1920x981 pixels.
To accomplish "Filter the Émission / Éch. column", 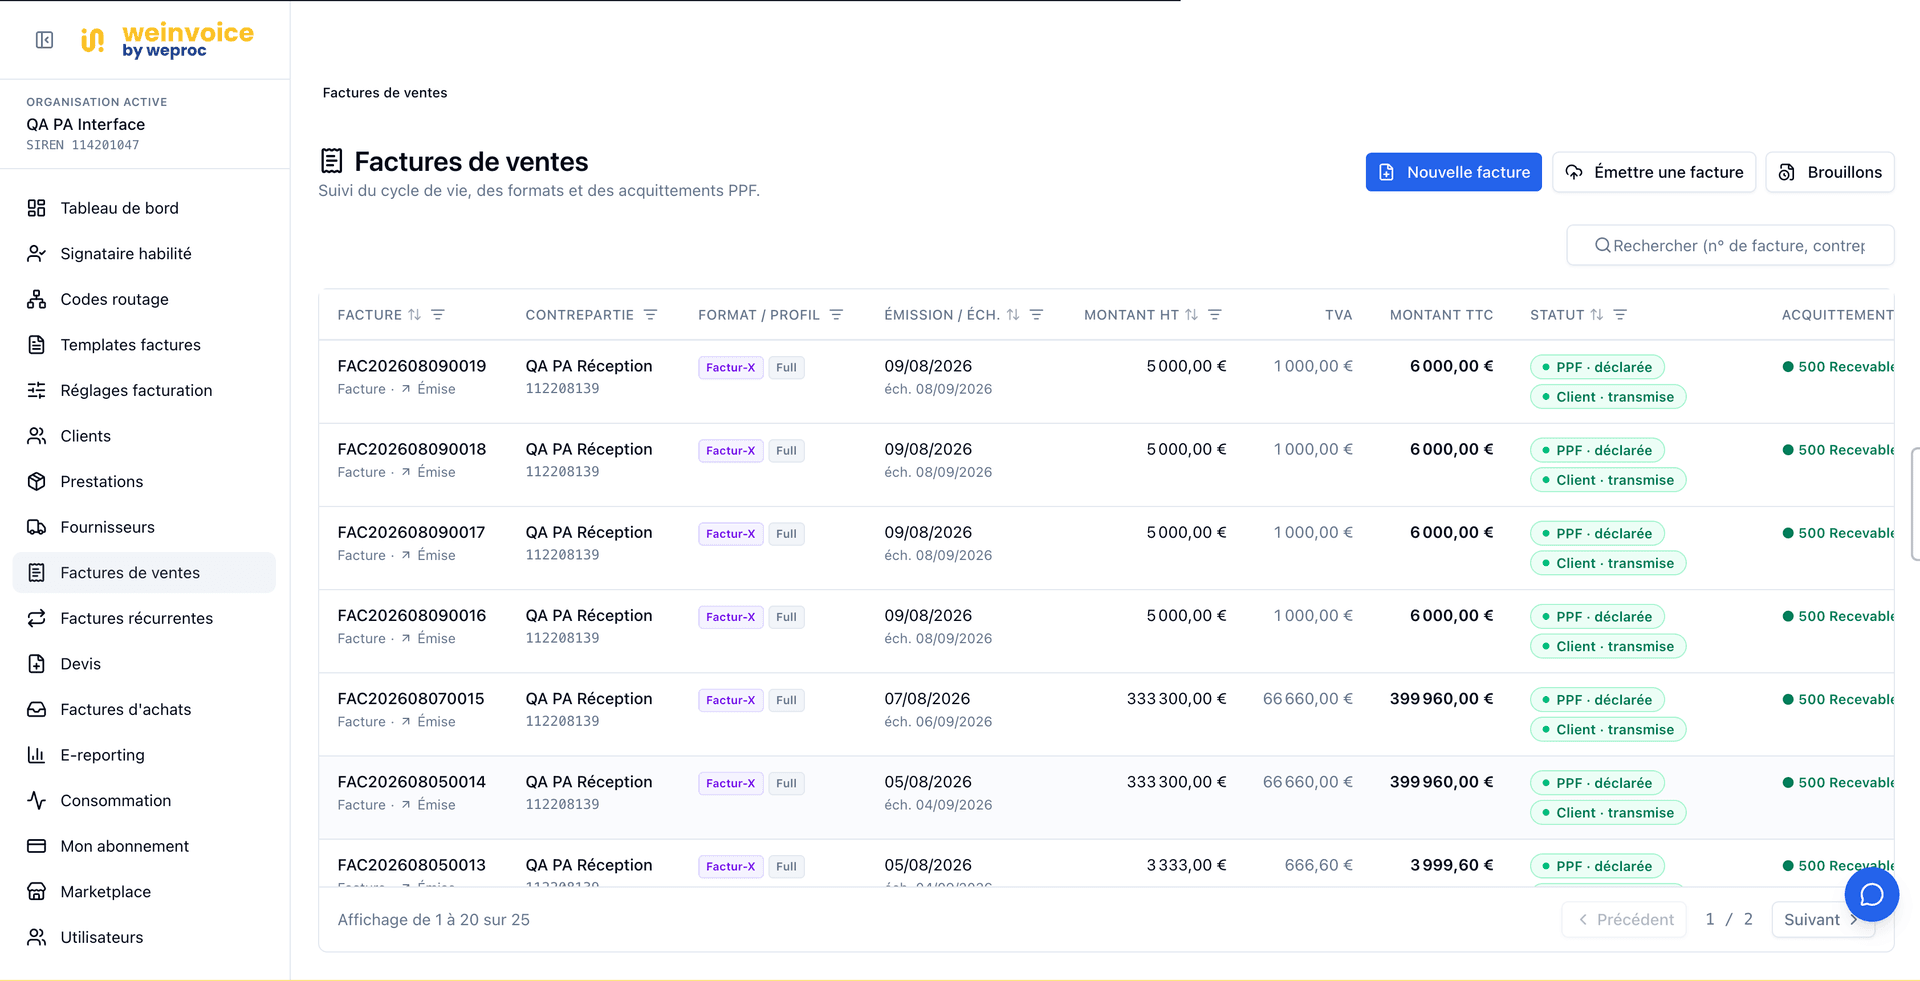I will (x=1036, y=315).
